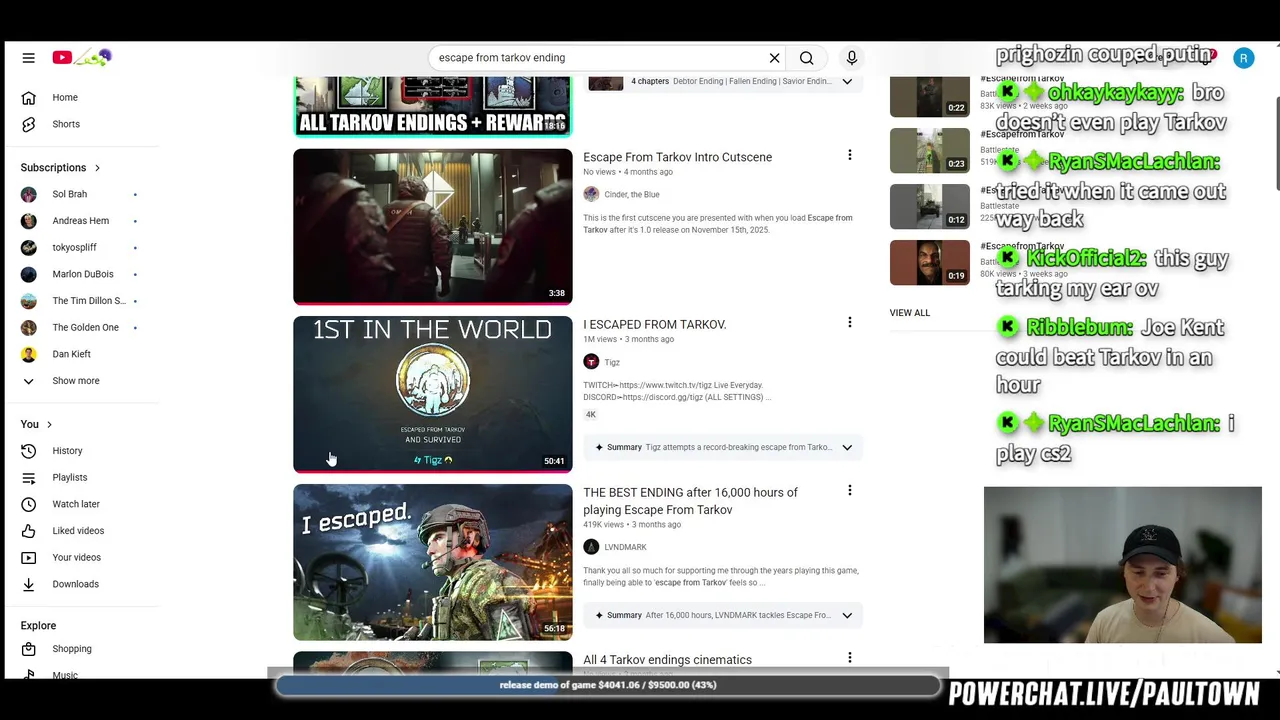Open the Downloads arrow icon
This screenshot has height=720, width=1280.
click(x=28, y=584)
